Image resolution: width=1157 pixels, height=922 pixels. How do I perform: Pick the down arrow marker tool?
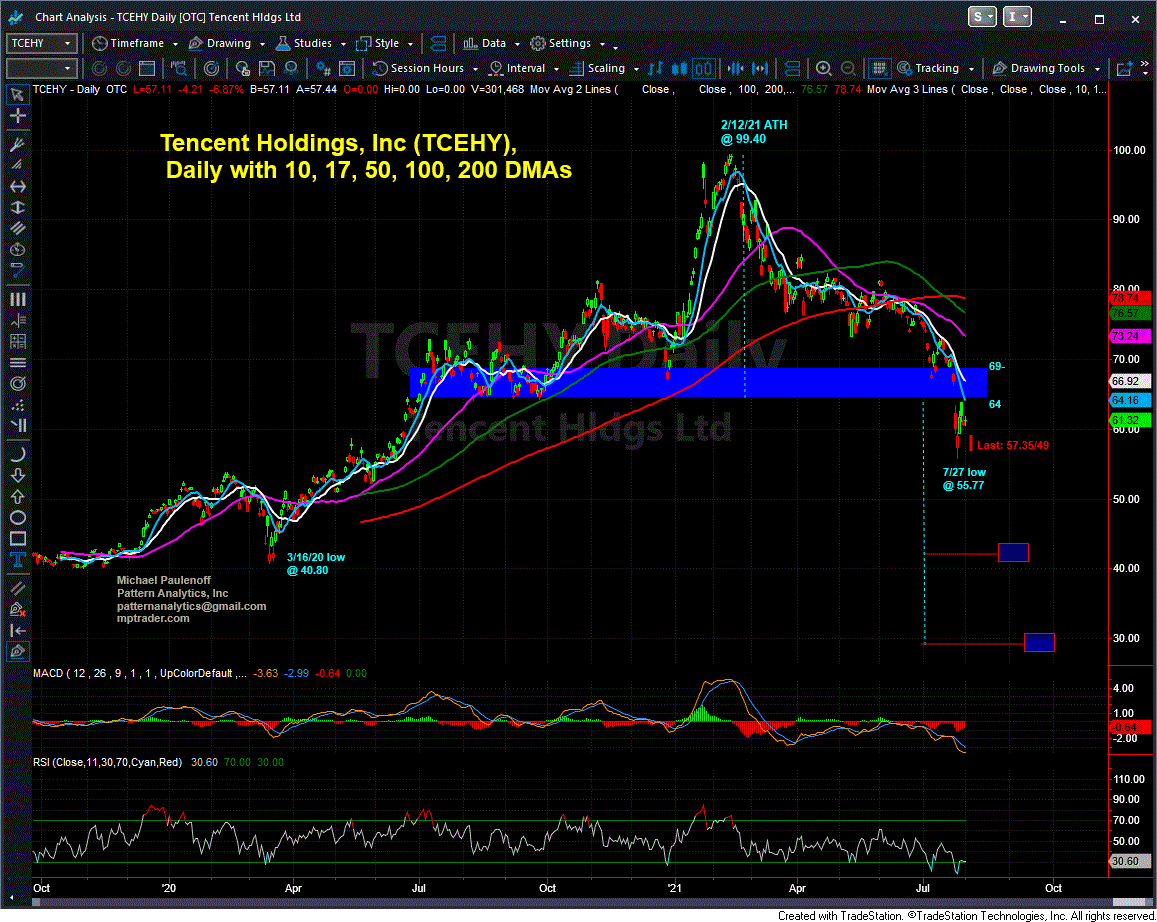[18, 475]
